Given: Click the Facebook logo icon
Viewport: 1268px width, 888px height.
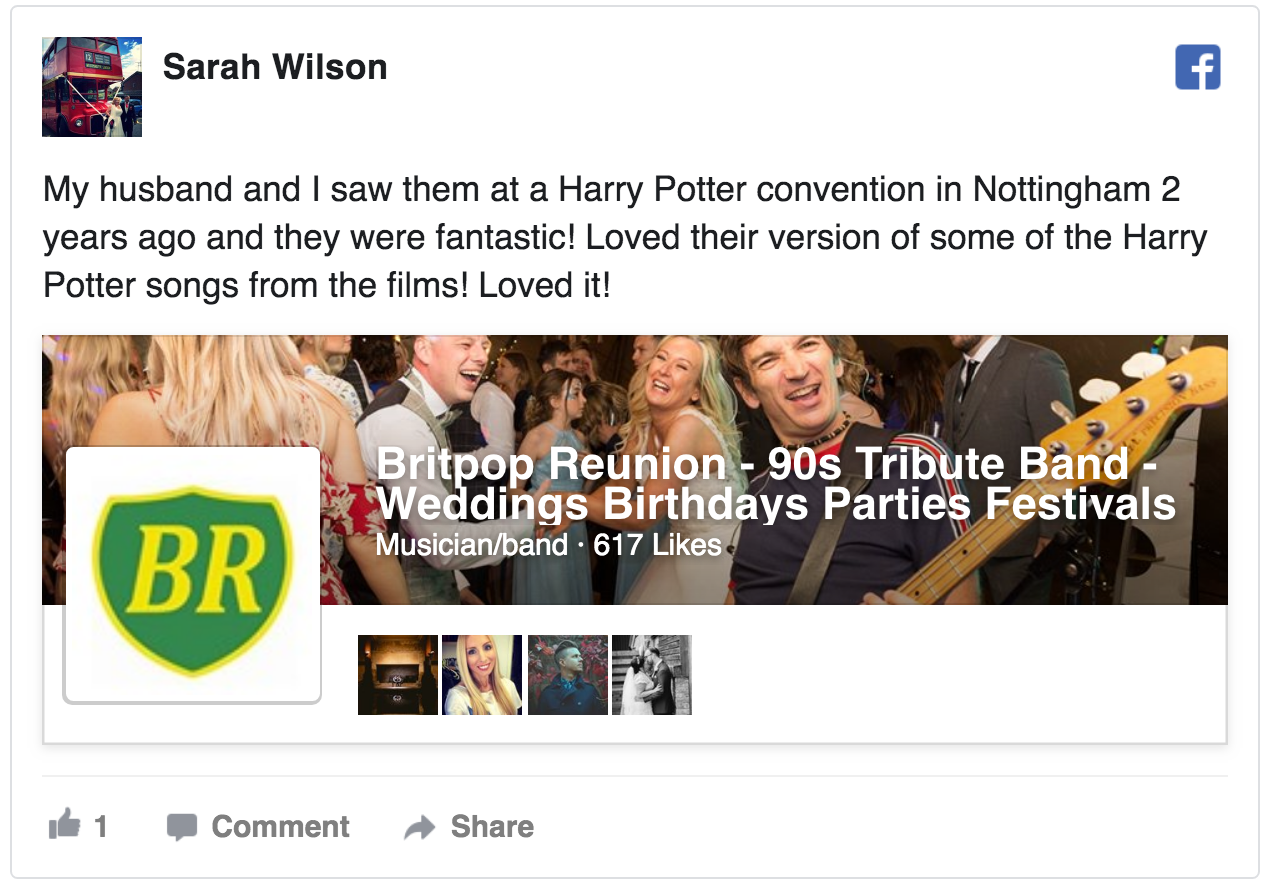Looking at the screenshot, I should coord(1197,68).
